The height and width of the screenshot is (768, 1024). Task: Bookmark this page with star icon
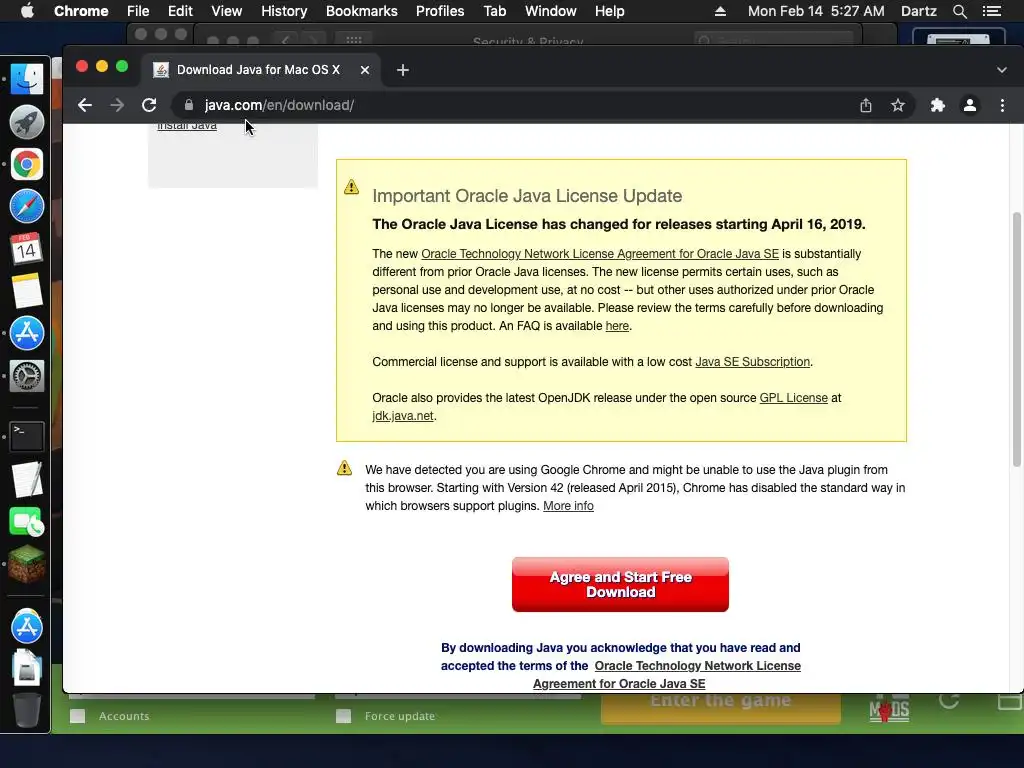click(898, 105)
